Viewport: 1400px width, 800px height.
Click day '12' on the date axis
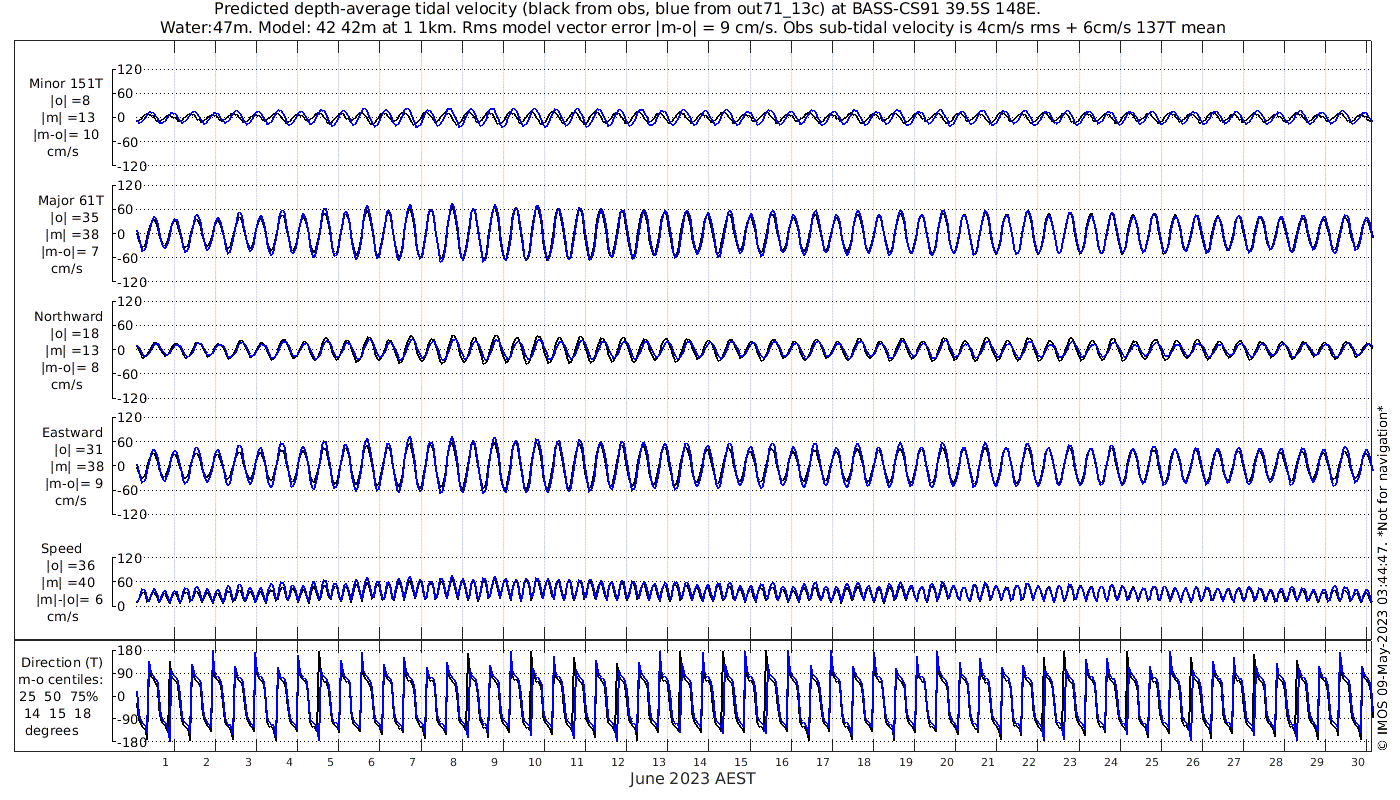click(617, 762)
